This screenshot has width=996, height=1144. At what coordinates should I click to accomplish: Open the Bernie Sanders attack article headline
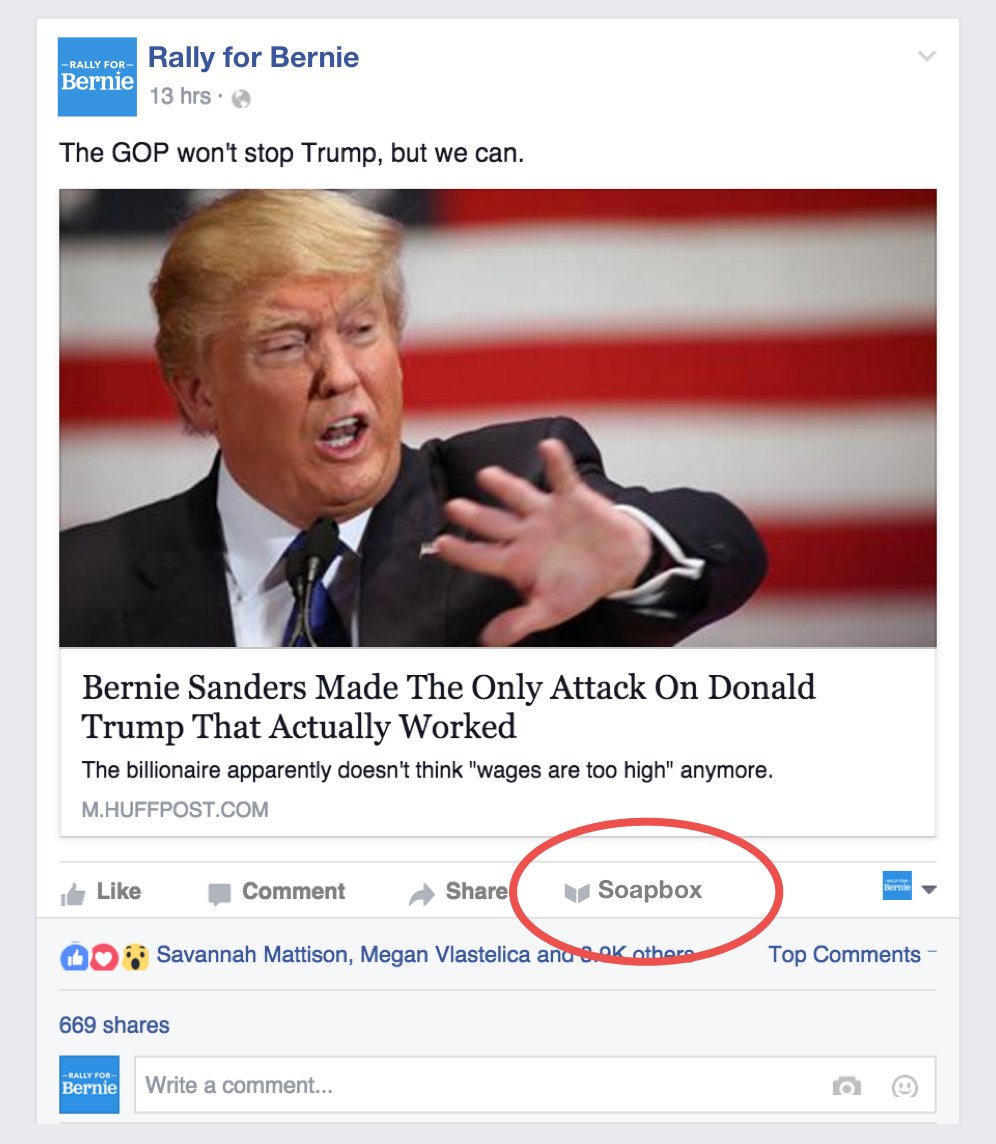(449, 706)
